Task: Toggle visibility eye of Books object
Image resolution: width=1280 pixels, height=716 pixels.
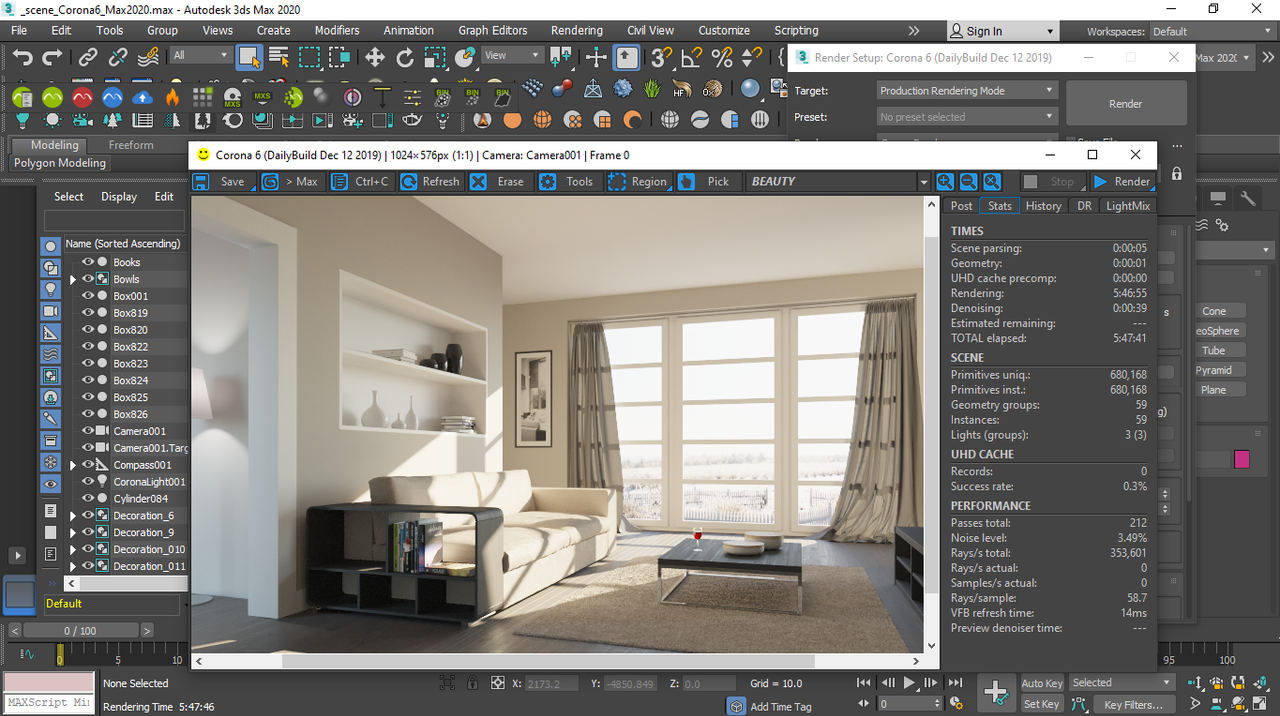Action: pyautogui.click(x=87, y=262)
